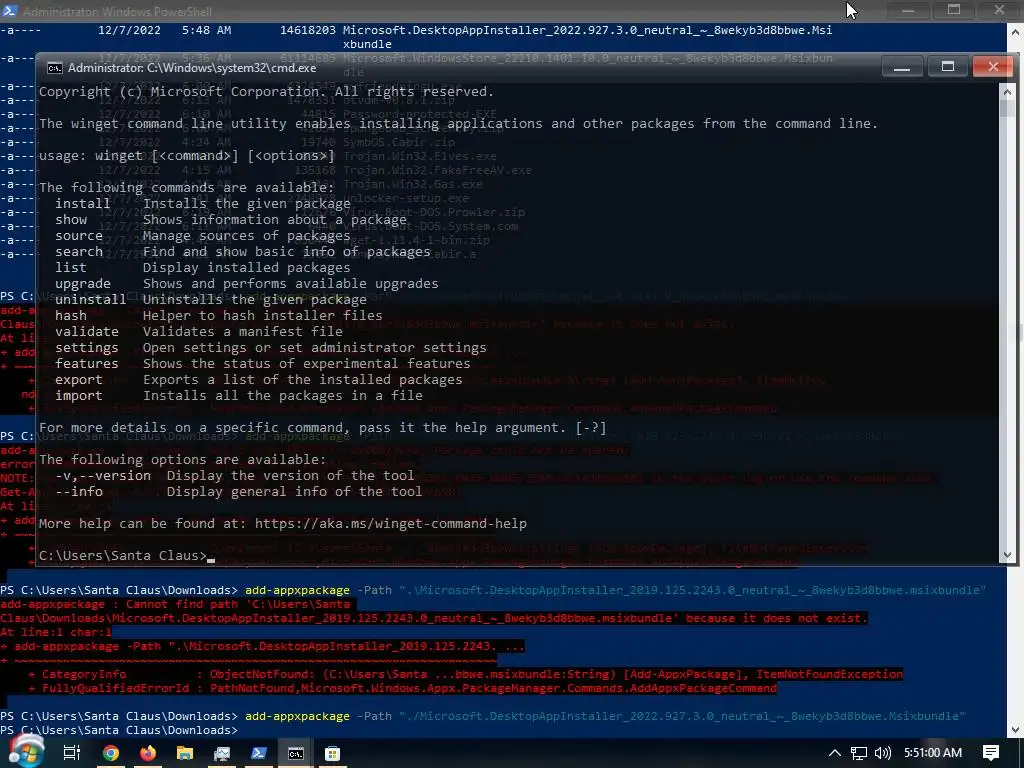Click the 'usage: winget' line
The width and height of the screenshot is (1024, 768).
187,155
